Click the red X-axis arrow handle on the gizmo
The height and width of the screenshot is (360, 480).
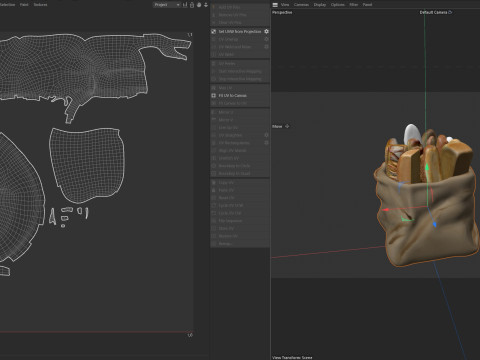(x=386, y=210)
